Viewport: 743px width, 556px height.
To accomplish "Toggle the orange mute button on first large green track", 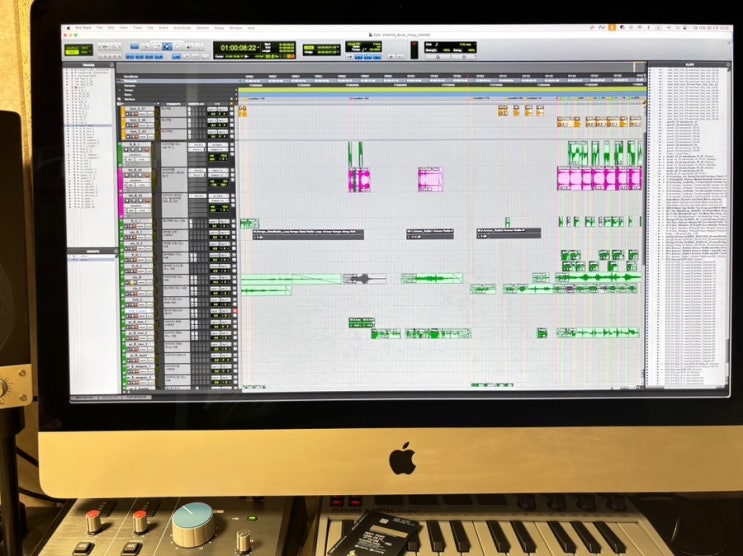I will (x=146, y=150).
